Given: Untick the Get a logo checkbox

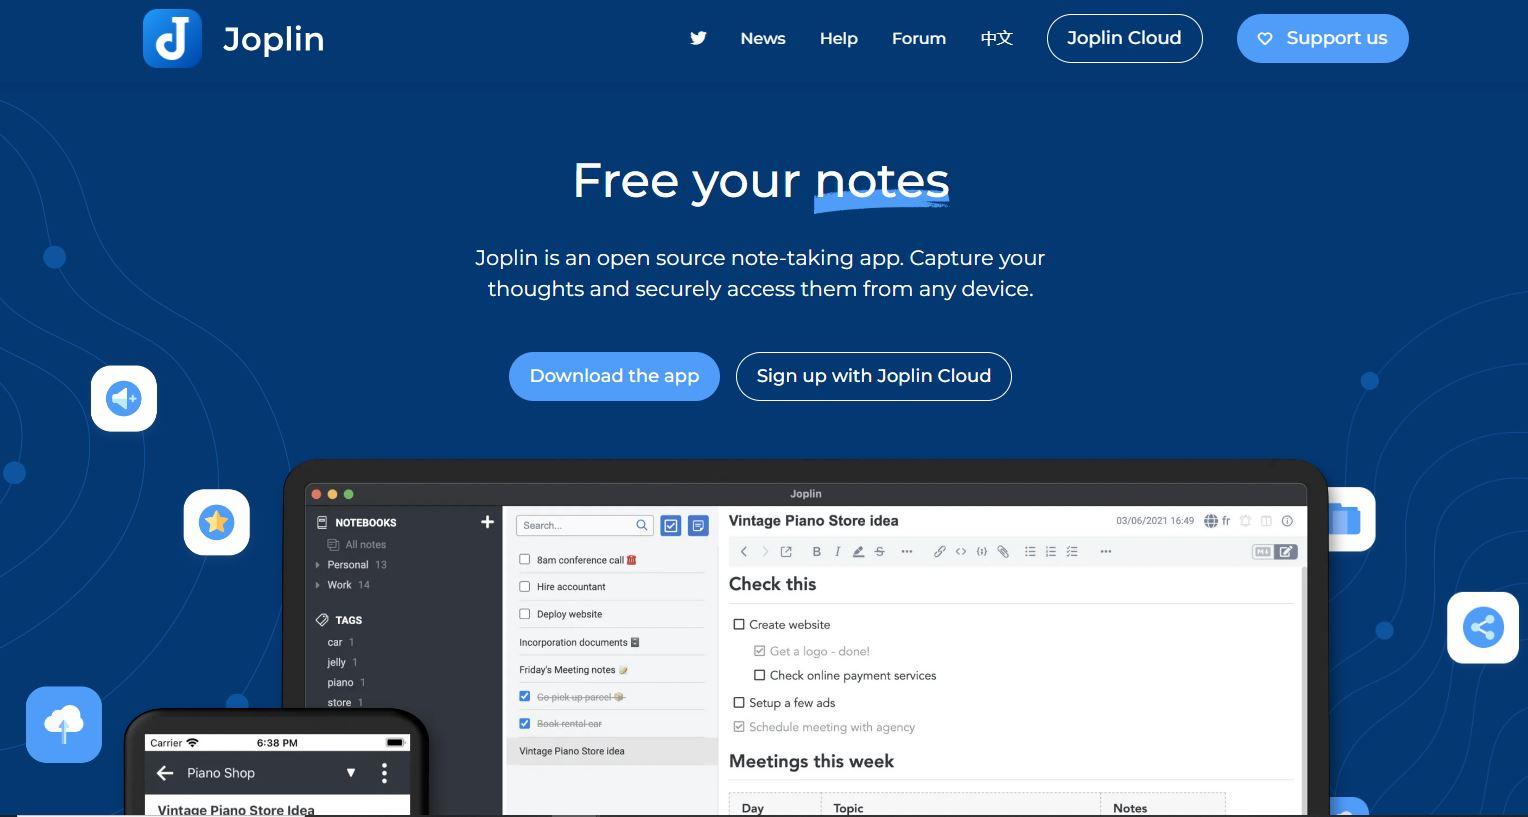Looking at the screenshot, I should coord(760,651).
